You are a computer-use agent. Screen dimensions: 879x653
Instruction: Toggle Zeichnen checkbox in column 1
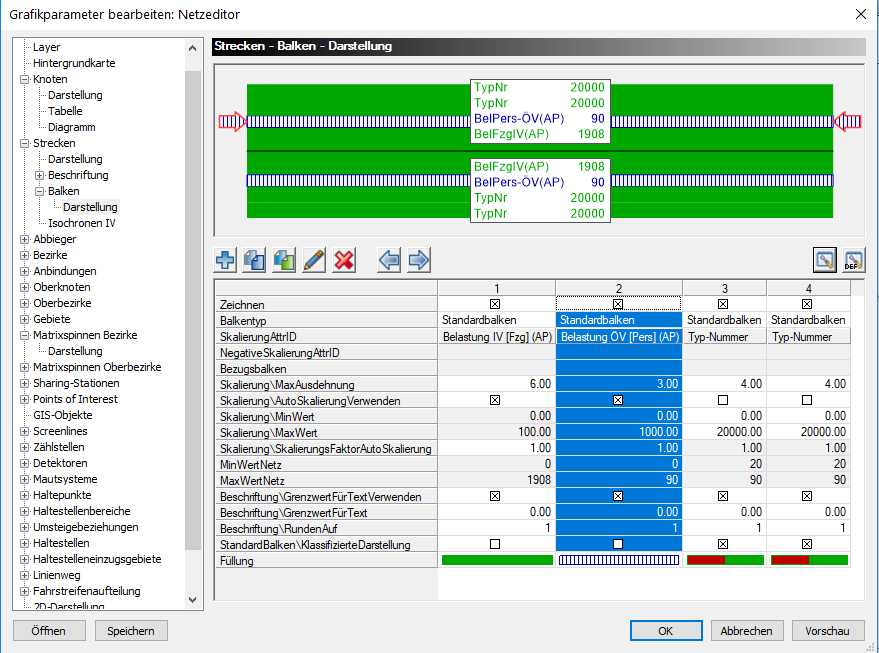496,304
